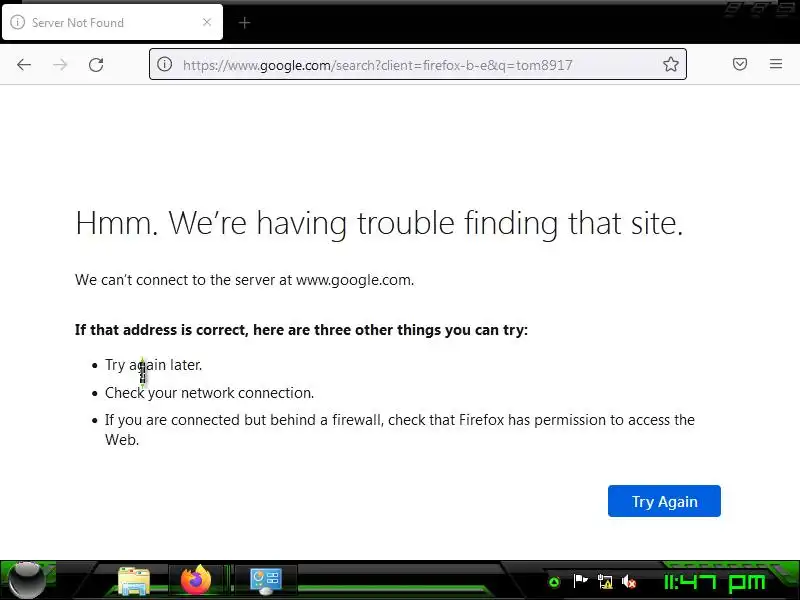Click the 'Try again later.' text

(154, 365)
